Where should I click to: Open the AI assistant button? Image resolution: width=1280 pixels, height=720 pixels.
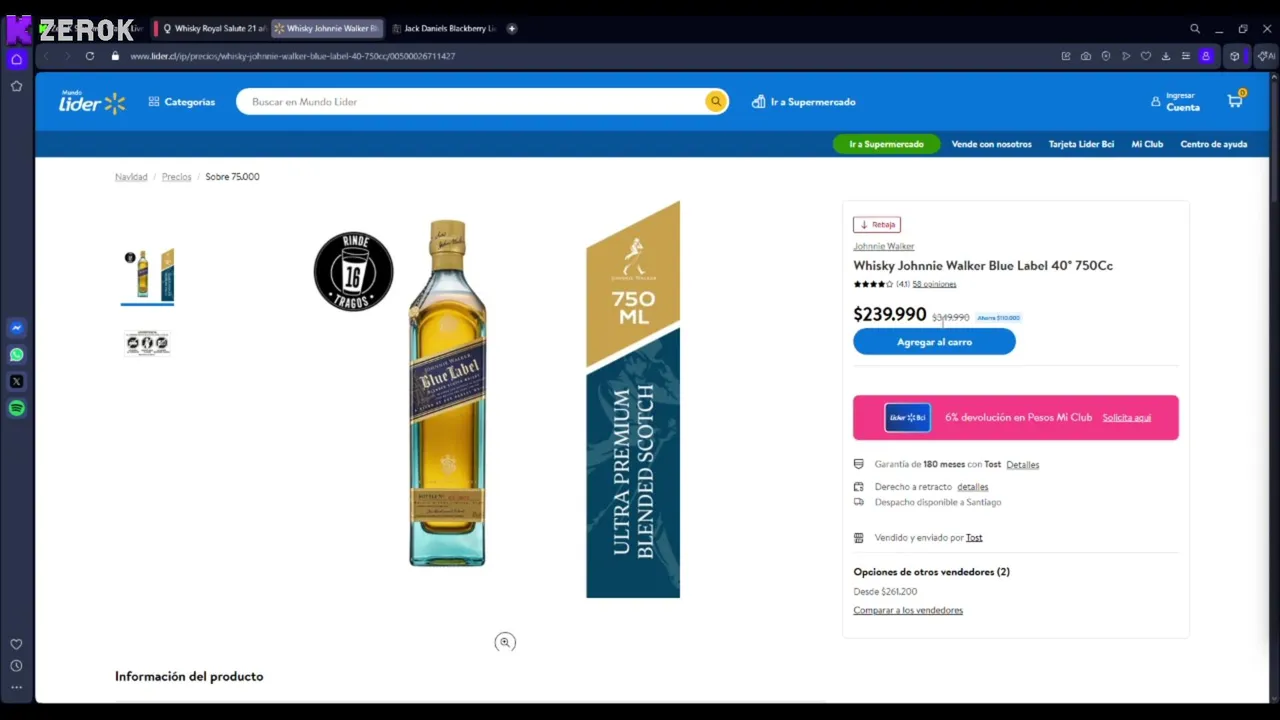click(1267, 56)
